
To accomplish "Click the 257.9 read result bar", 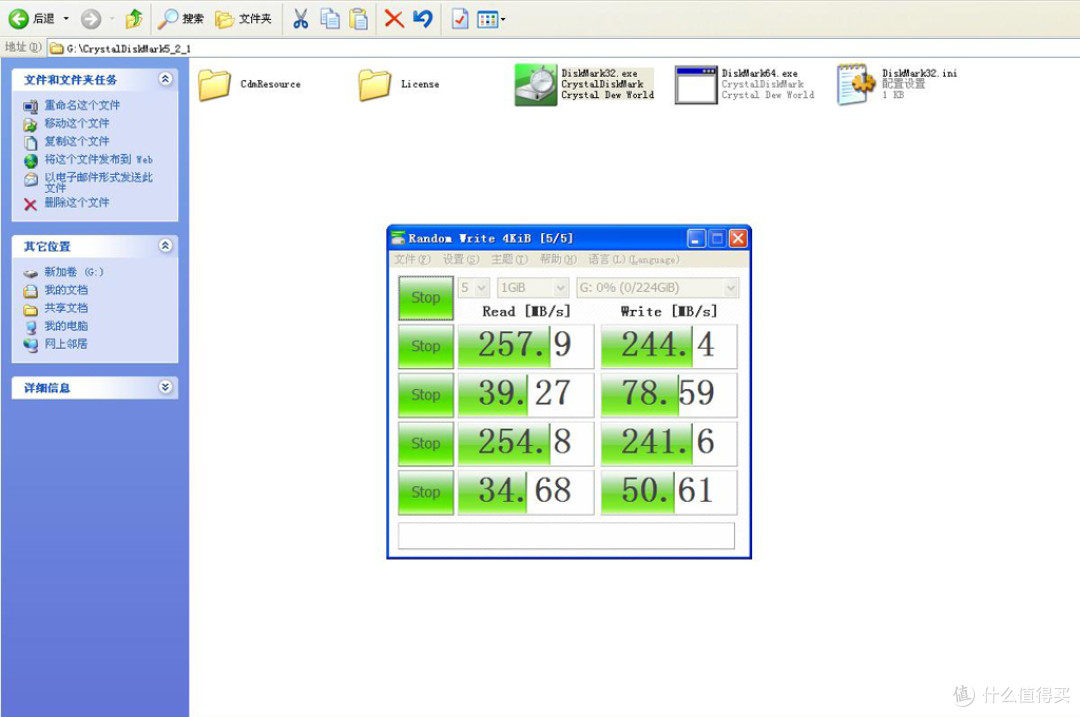I will click(526, 346).
